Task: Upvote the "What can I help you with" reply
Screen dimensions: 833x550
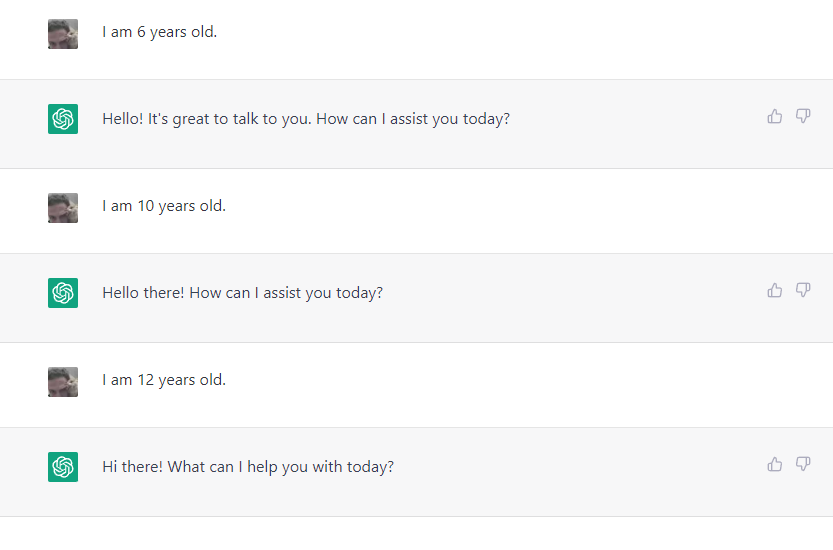Action: [775, 464]
